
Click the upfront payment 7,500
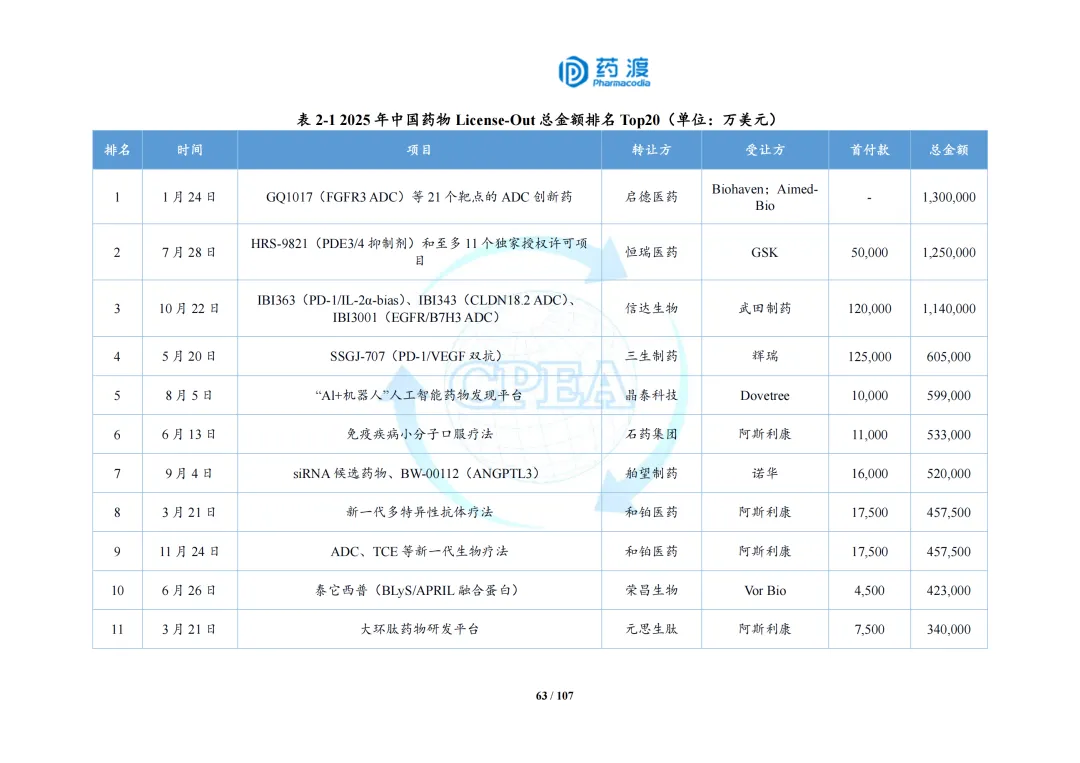pos(869,629)
